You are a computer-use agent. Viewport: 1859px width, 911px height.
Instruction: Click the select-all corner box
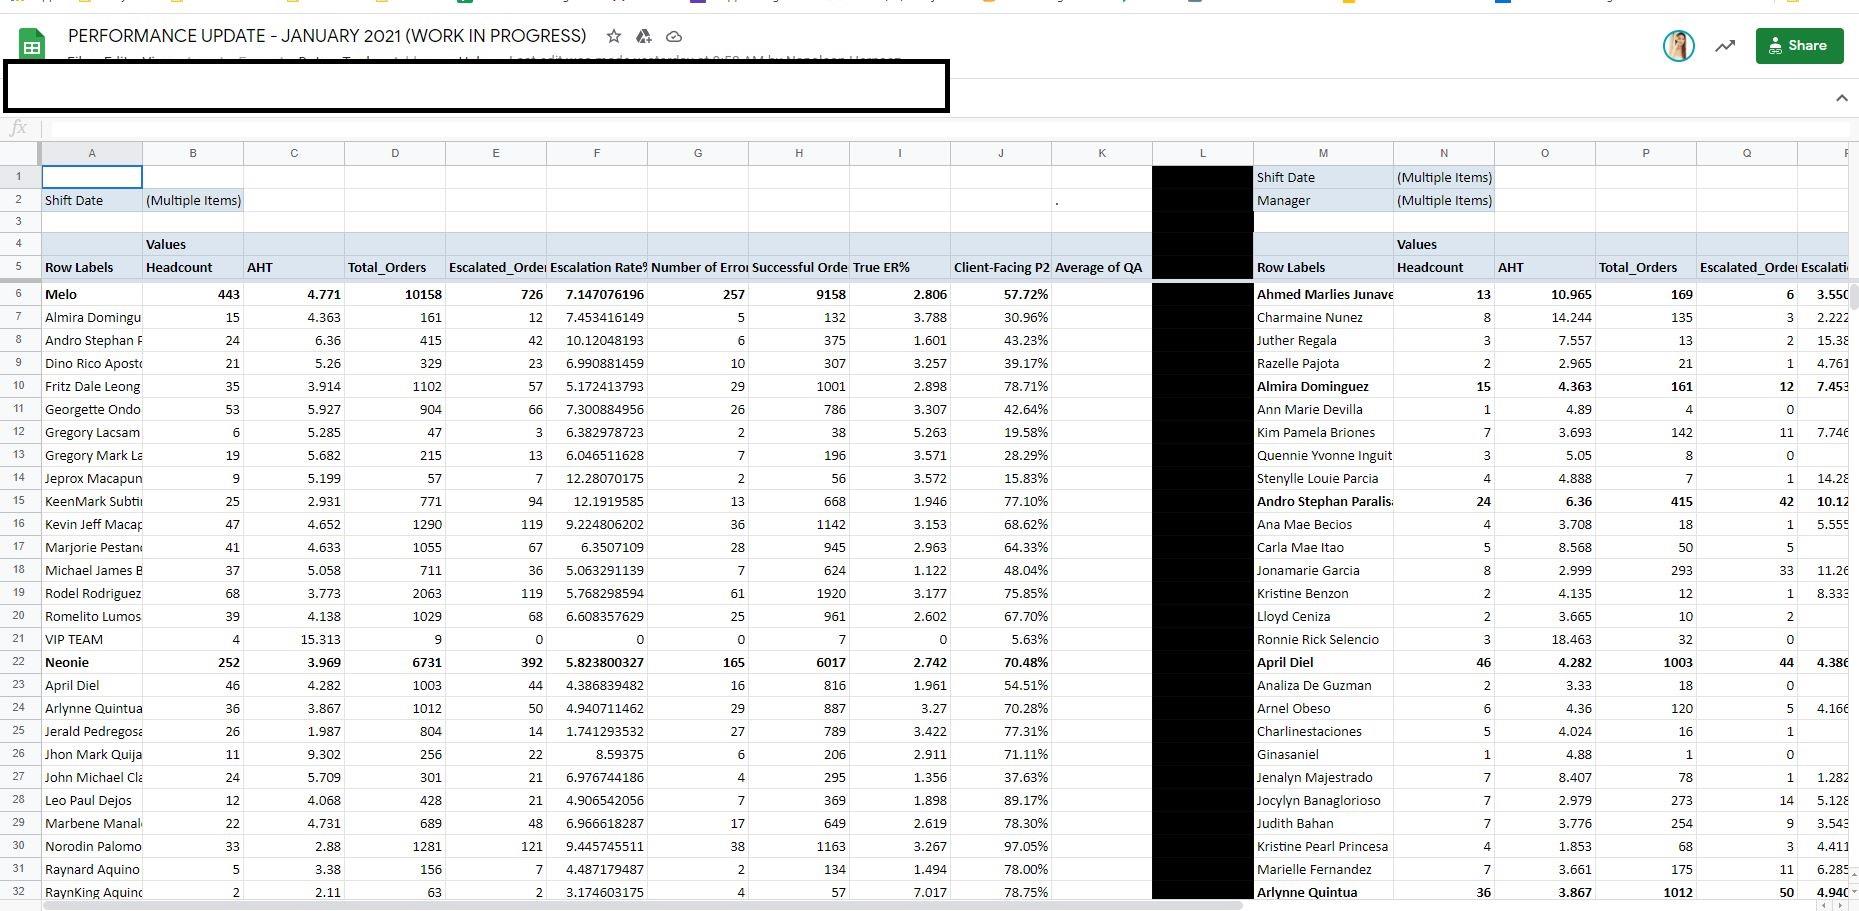[x=19, y=153]
